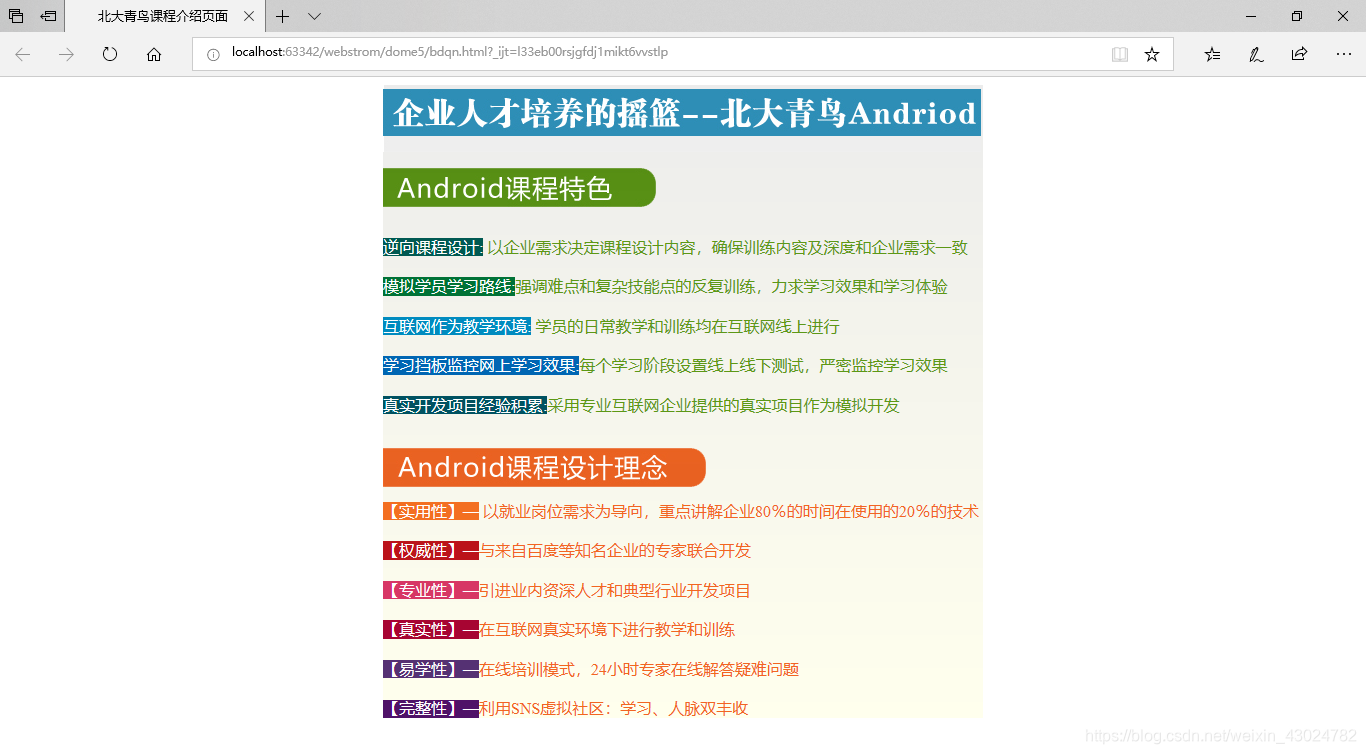Minimize the browser window
The width and height of the screenshot is (1366, 754).
click(x=1252, y=16)
